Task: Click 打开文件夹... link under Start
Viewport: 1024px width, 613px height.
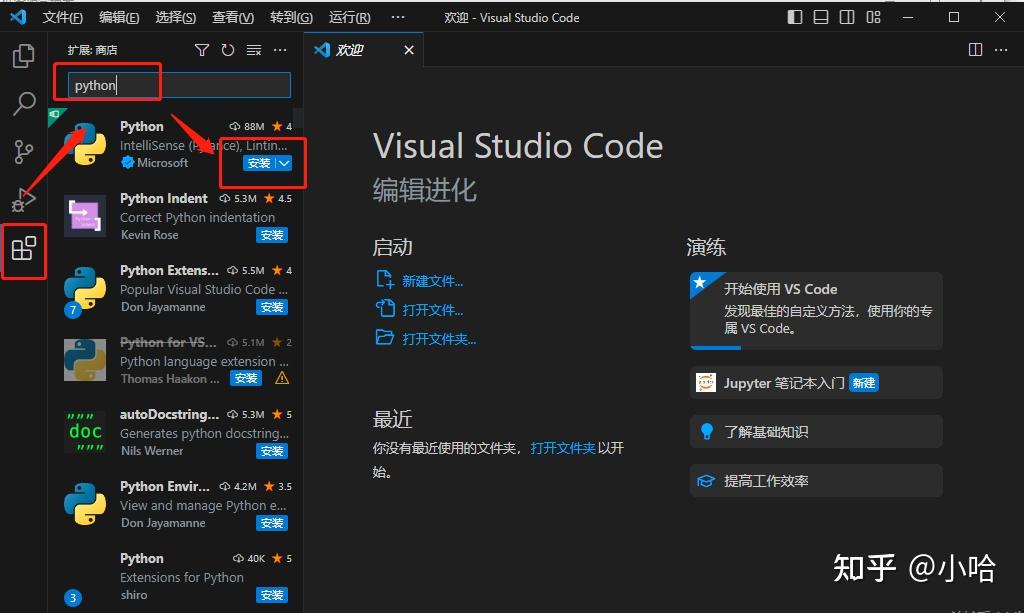Action: (439, 339)
